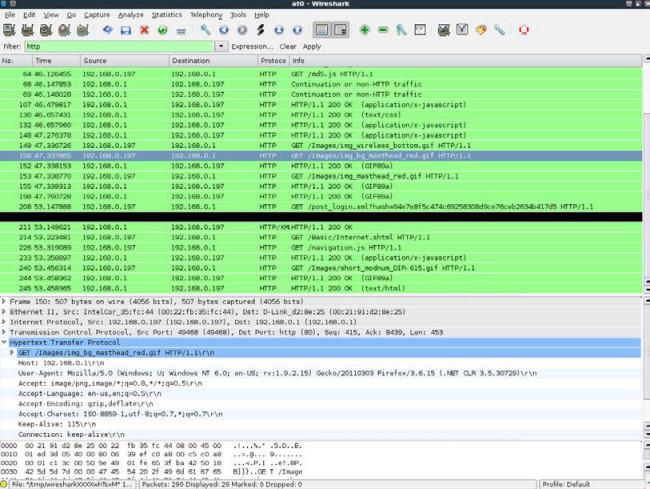Select packet 226 GET /navigation.js
This screenshot has height=489, width=650.
pyautogui.click(x=321, y=247)
